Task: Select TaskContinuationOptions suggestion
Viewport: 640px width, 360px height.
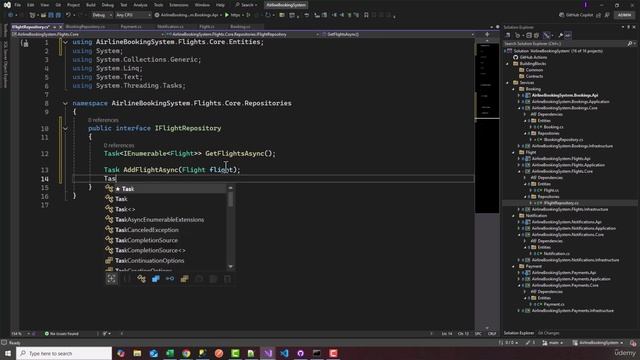Action: 165,260
